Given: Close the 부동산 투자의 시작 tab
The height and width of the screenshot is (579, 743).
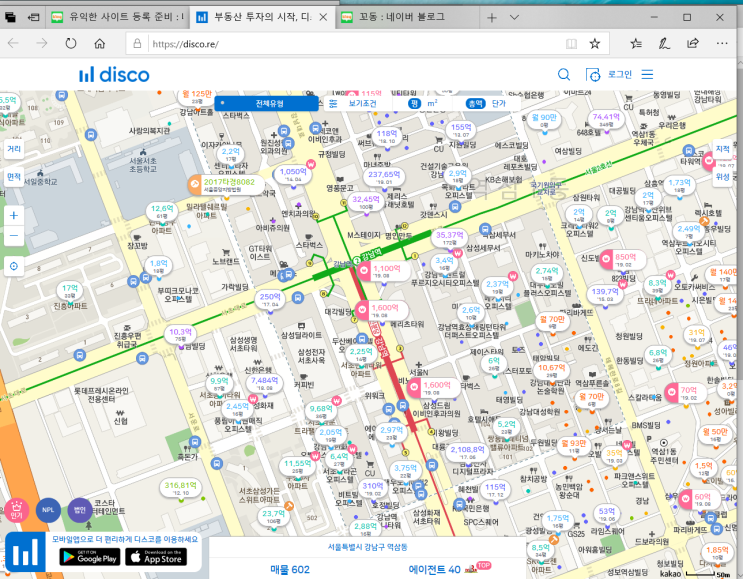Looking at the screenshot, I should pyautogui.click(x=323, y=18).
